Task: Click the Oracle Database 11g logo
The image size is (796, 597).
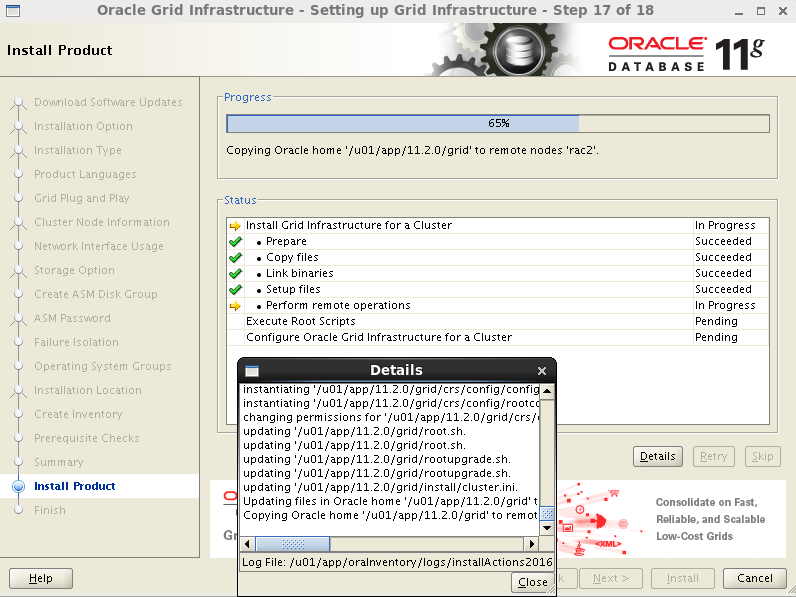Action: tap(686, 55)
